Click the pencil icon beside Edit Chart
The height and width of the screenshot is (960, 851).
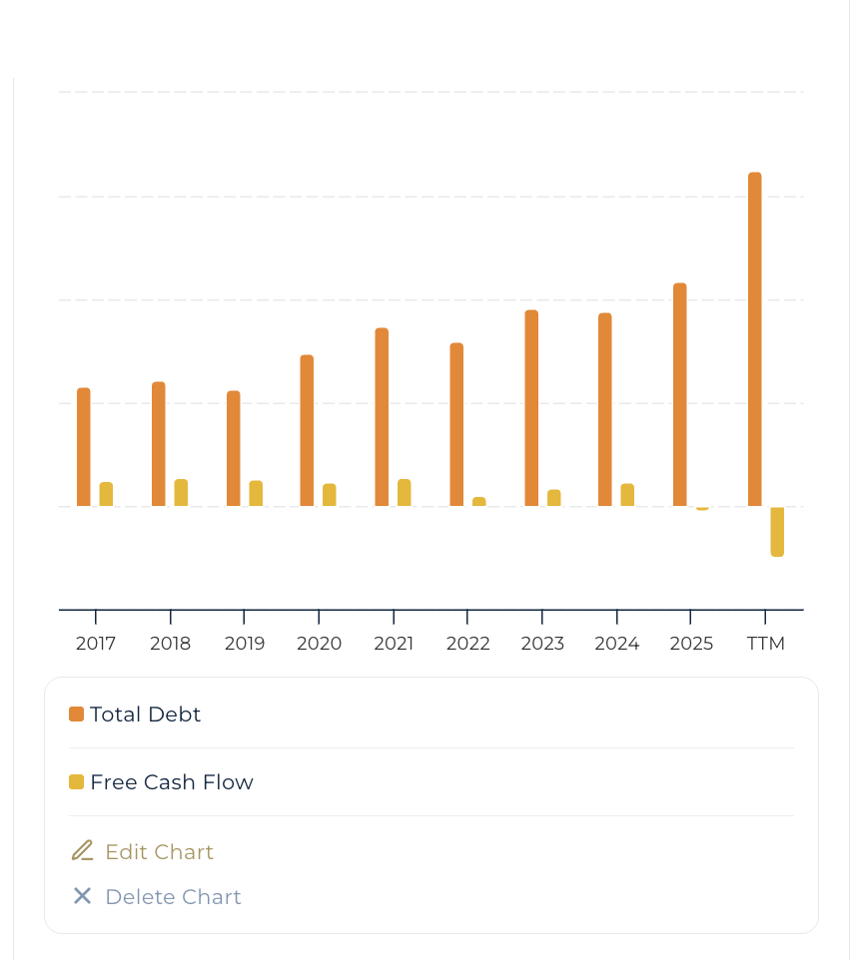82,851
